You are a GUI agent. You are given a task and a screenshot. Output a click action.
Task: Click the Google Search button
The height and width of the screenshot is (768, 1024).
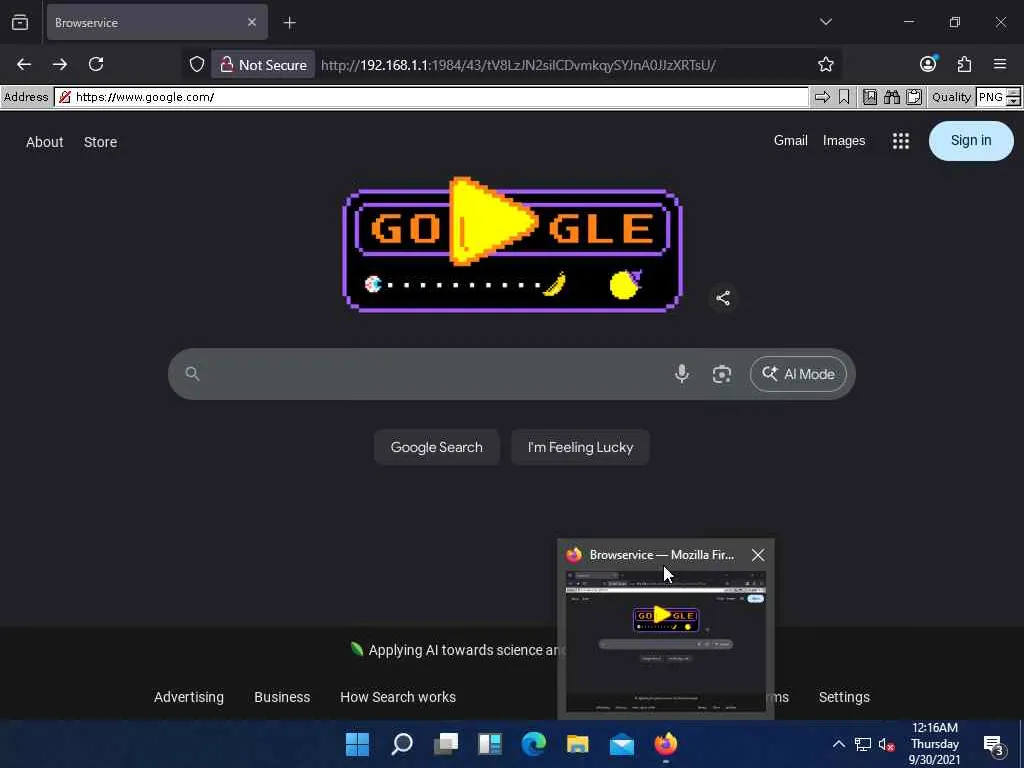[436, 447]
